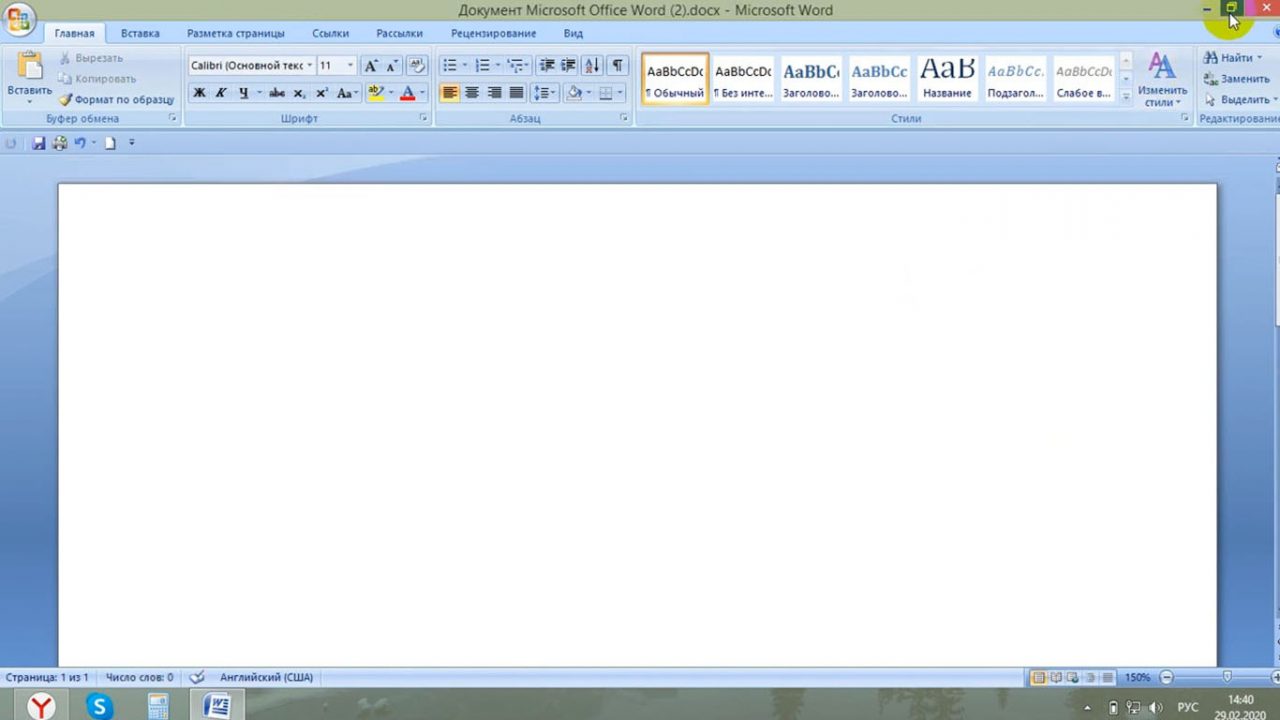Screen dimensions: 1280x720
Task: Align text to the right
Action: (x=494, y=93)
